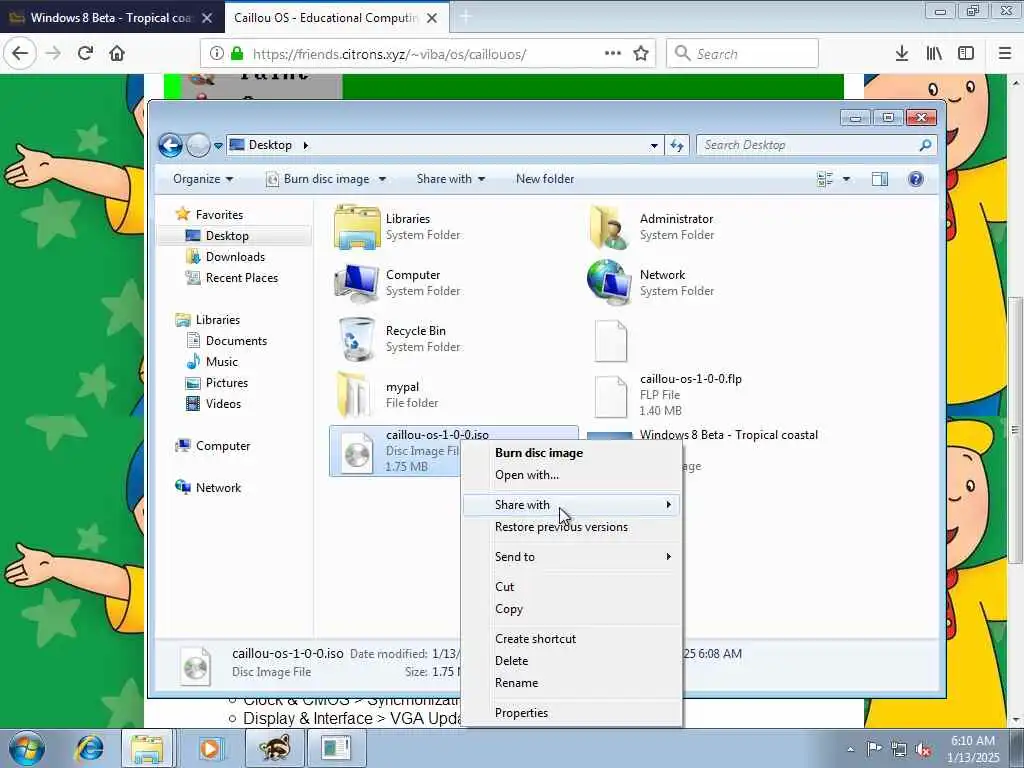This screenshot has height=768, width=1024.
Task: Go back in the Firefox browser
Action: tap(20, 53)
